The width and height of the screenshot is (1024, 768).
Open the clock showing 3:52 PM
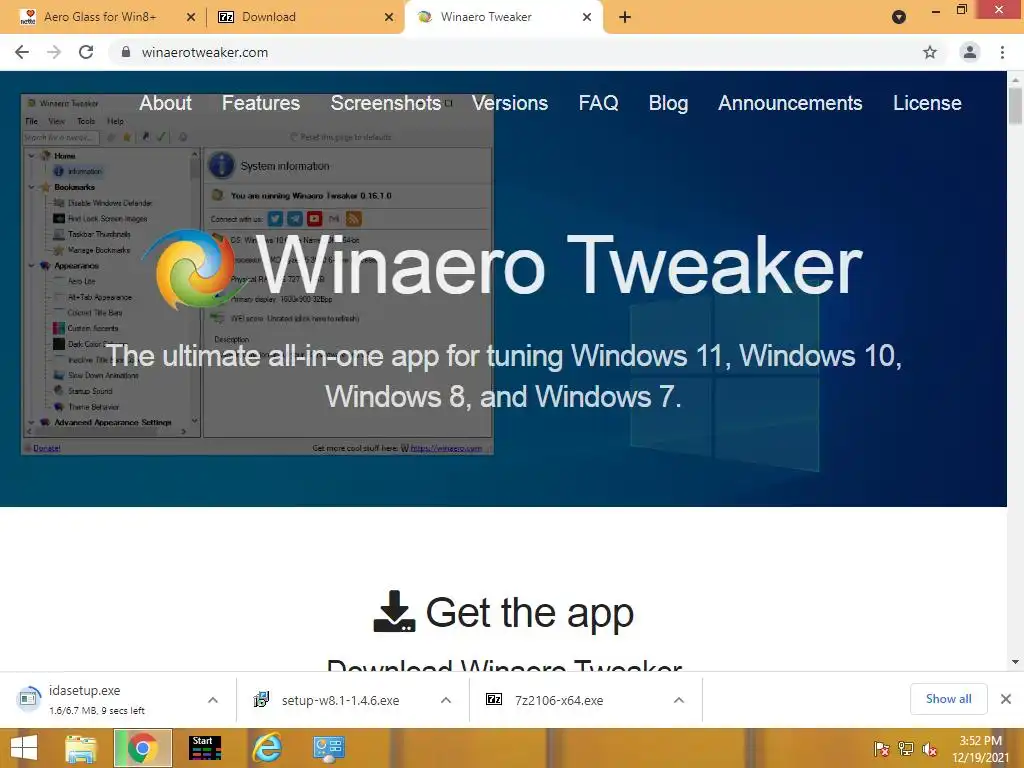[x=981, y=748]
